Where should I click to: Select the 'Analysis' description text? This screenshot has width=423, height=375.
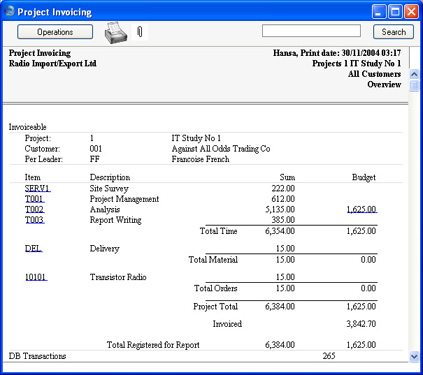click(105, 209)
